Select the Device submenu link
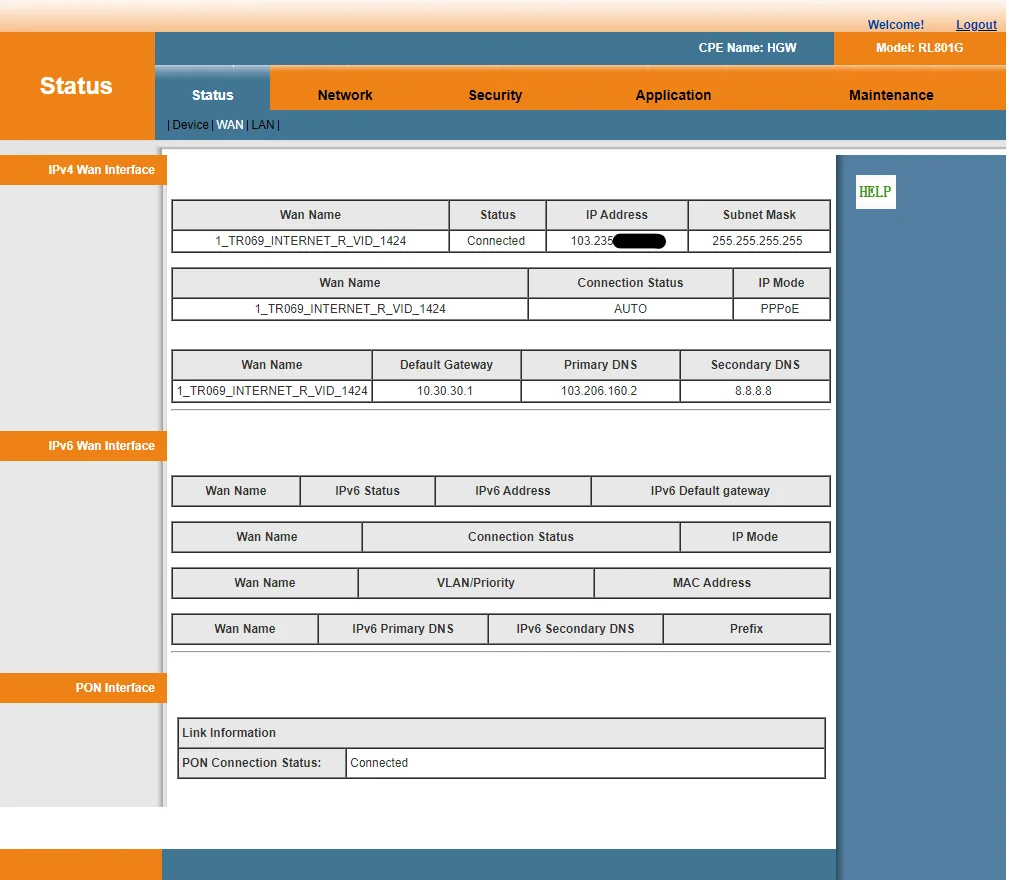The height and width of the screenshot is (880, 1009). click(x=190, y=125)
